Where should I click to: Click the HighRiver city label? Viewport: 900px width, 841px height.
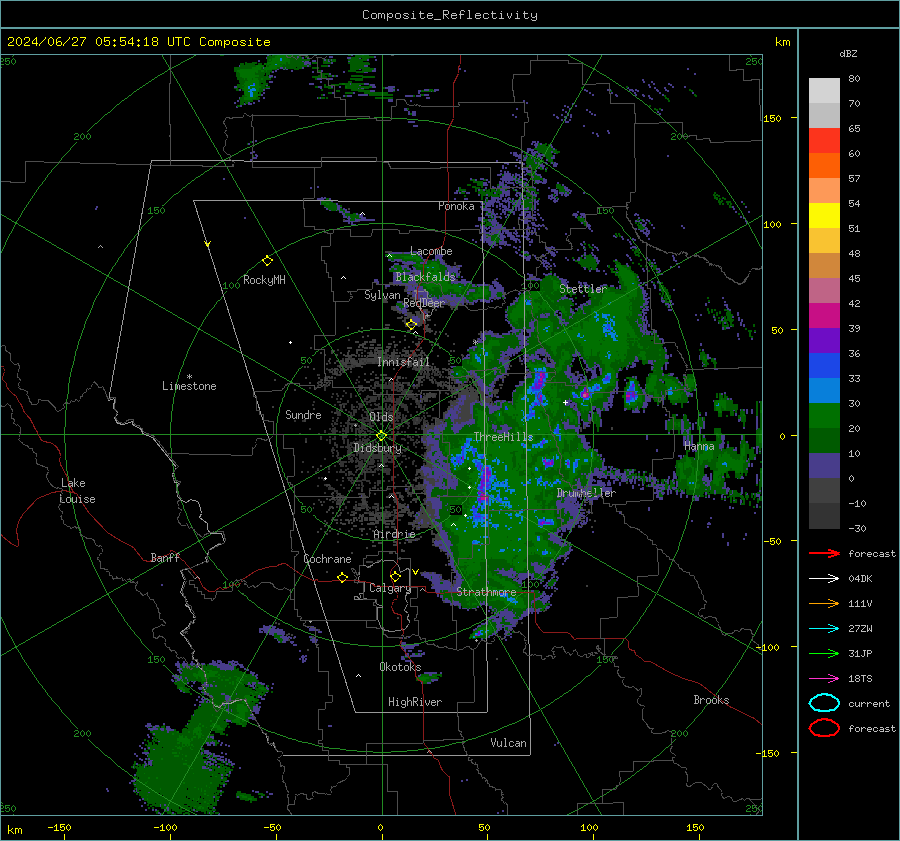click(415, 702)
